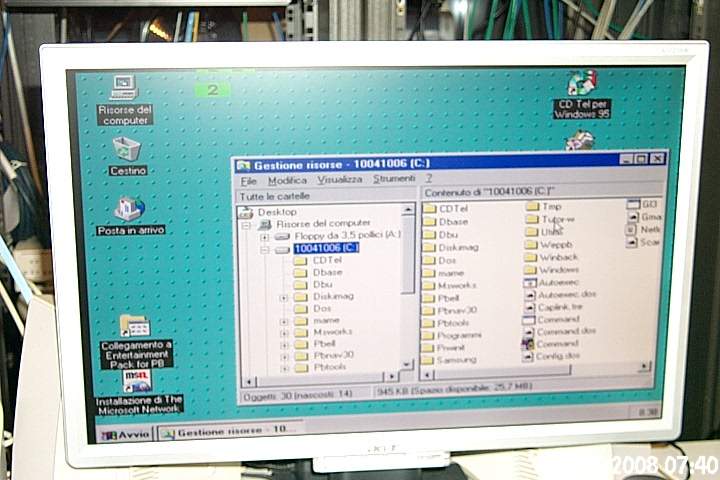Open the Visualizza menu
The height and width of the screenshot is (480, 720).
point(339,180)
